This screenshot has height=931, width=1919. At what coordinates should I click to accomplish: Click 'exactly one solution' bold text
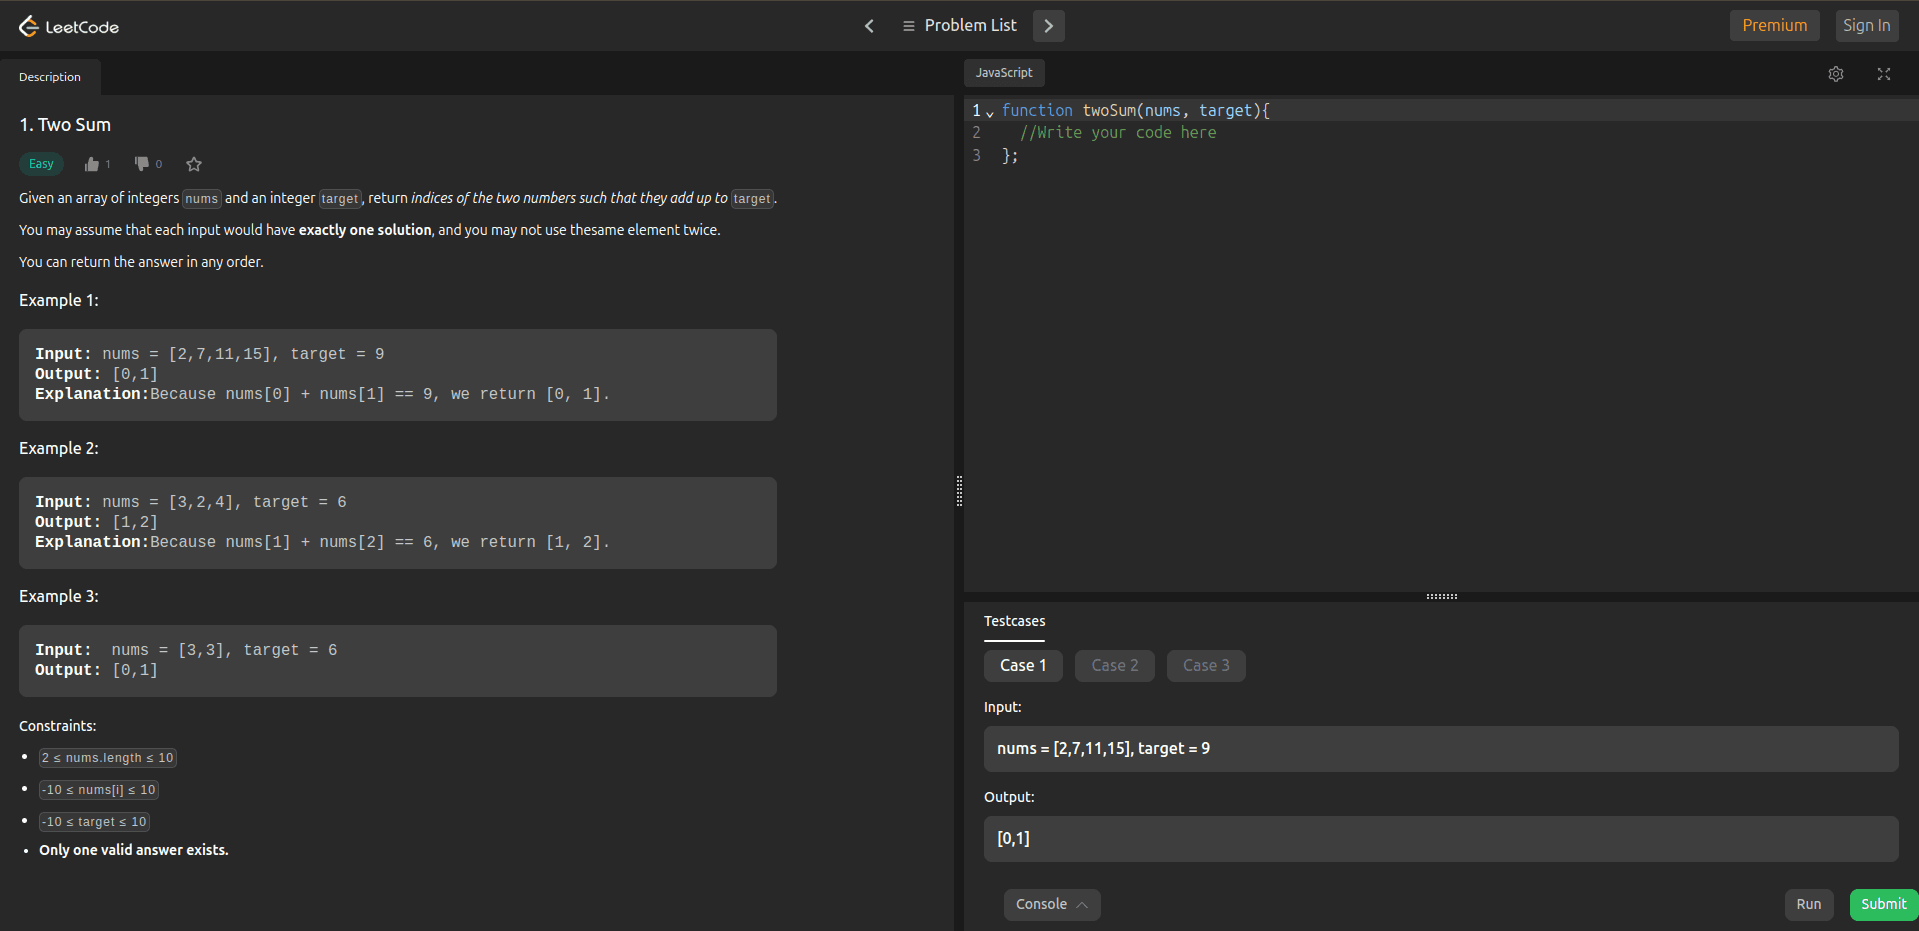pos(365,230)
